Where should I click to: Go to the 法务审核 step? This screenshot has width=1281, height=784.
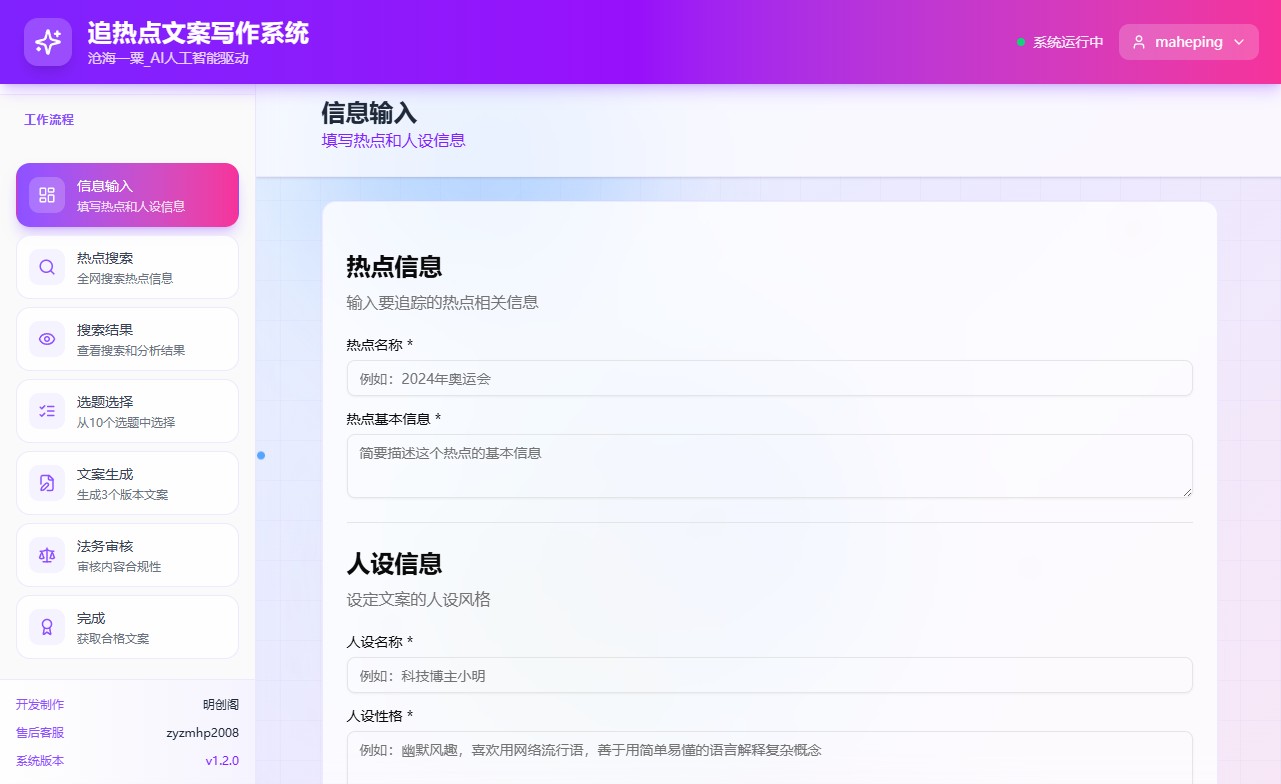(x=127, y=555)
